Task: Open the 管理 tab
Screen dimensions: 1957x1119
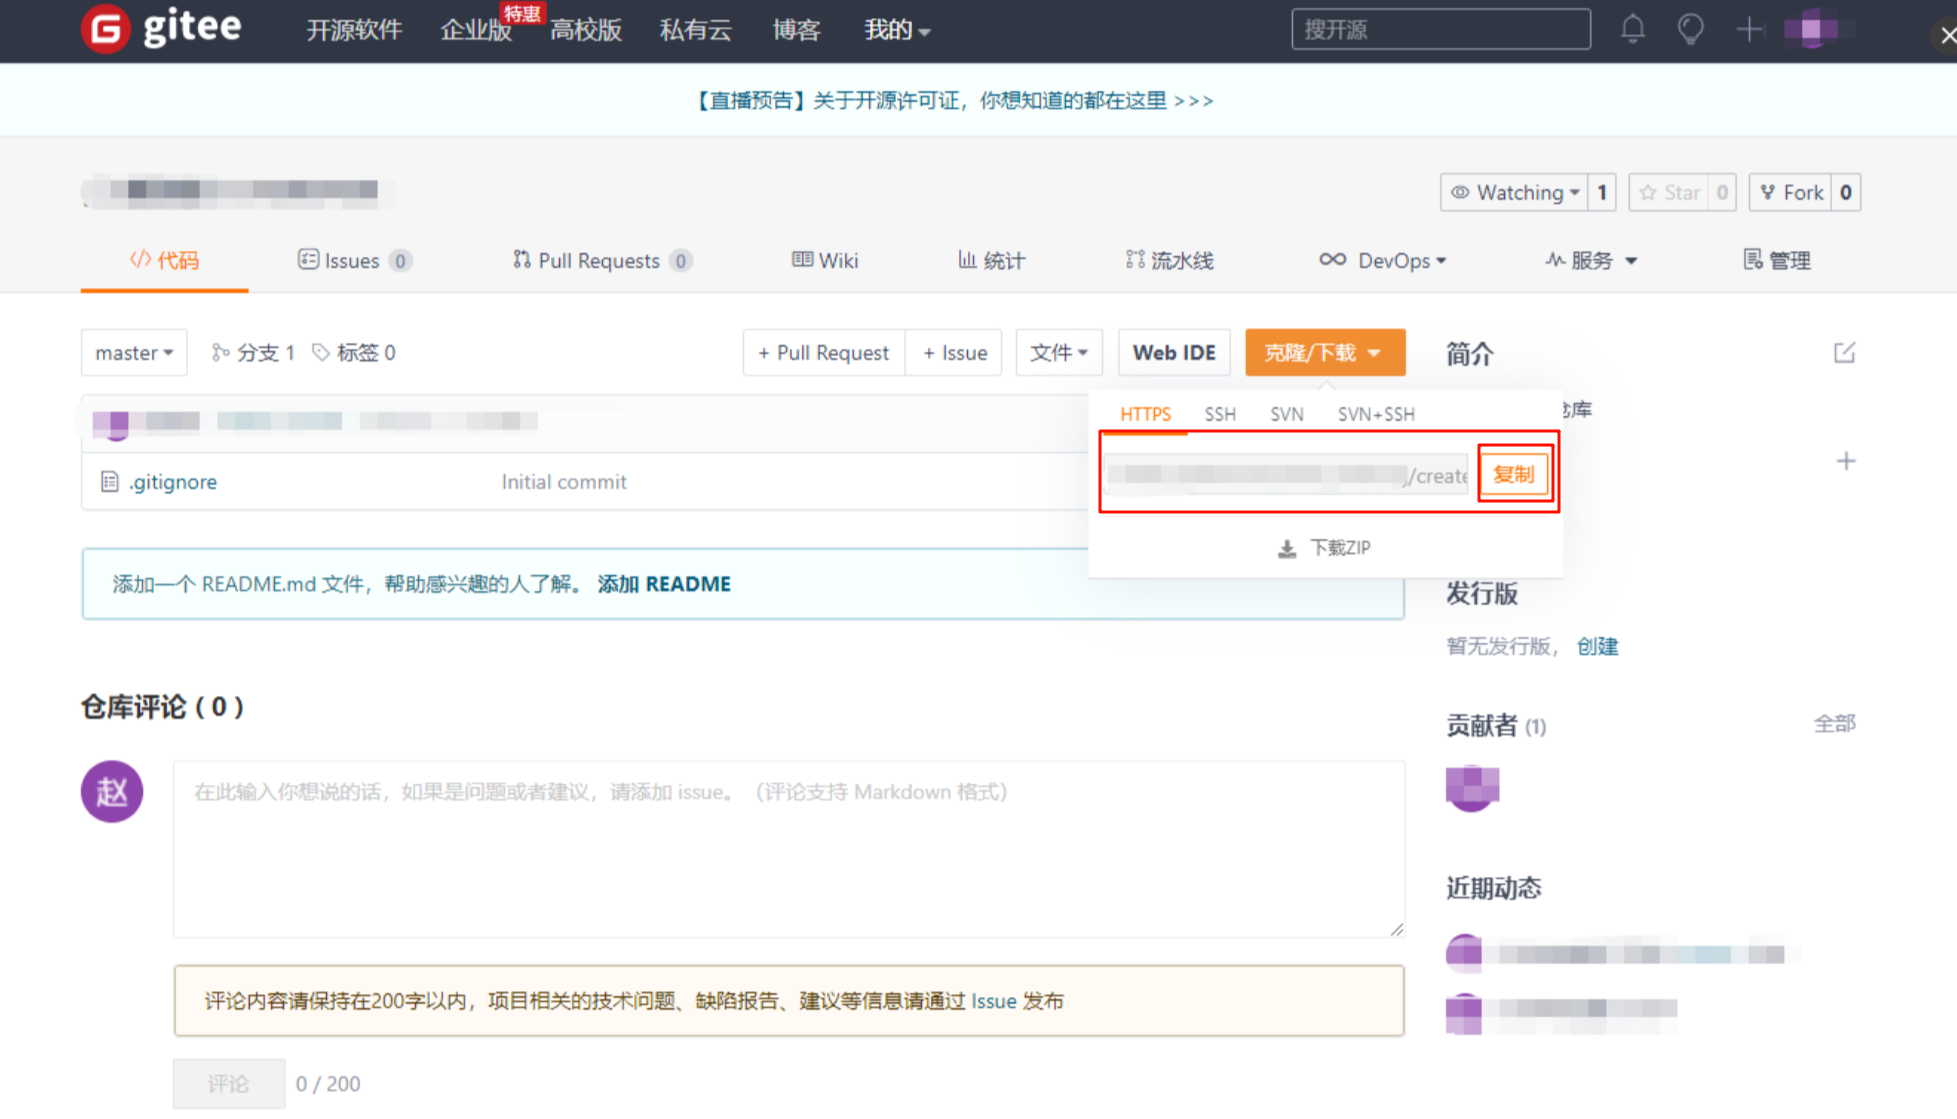Action: click(x=1777, y=261)
